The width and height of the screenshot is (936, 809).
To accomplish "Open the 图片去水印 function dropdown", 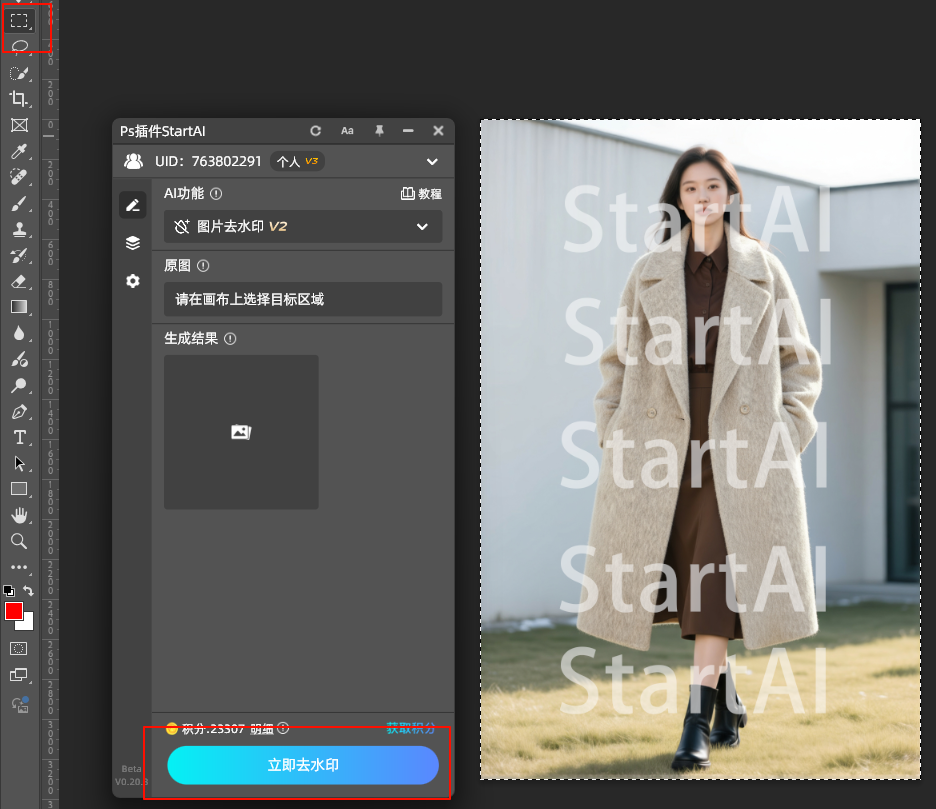I will (x=303, y=227).
